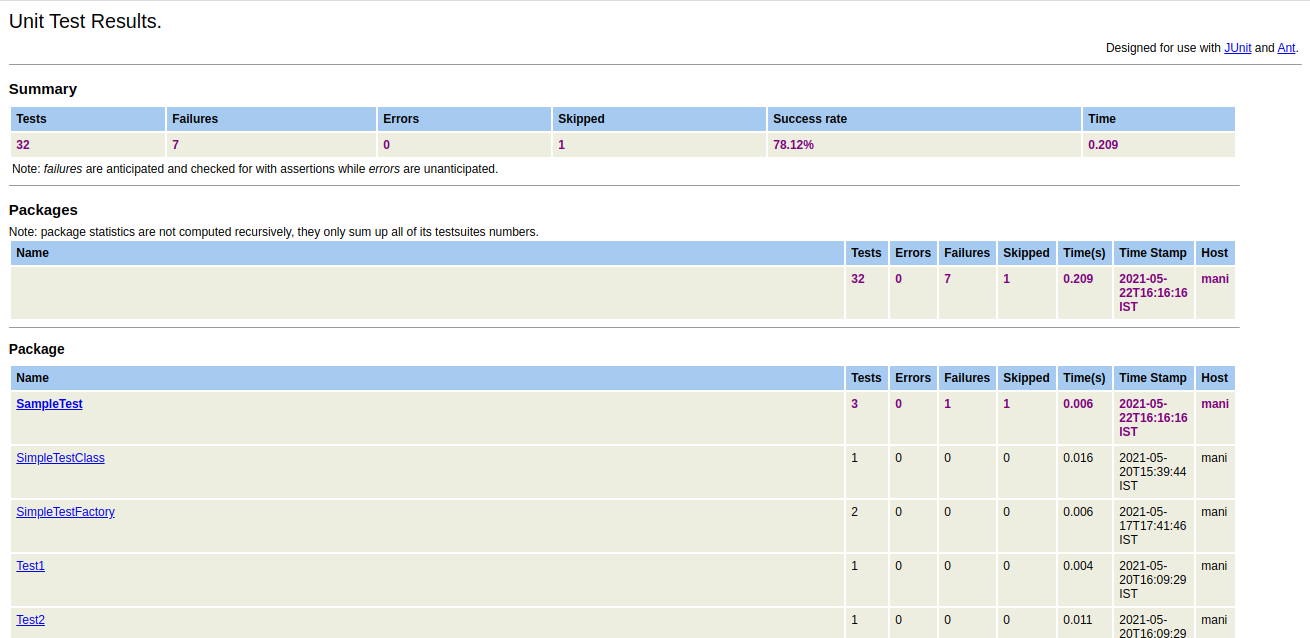Click the Name header in Packages table
Viewport: 1310px width, 638px height.
point(32,252)
